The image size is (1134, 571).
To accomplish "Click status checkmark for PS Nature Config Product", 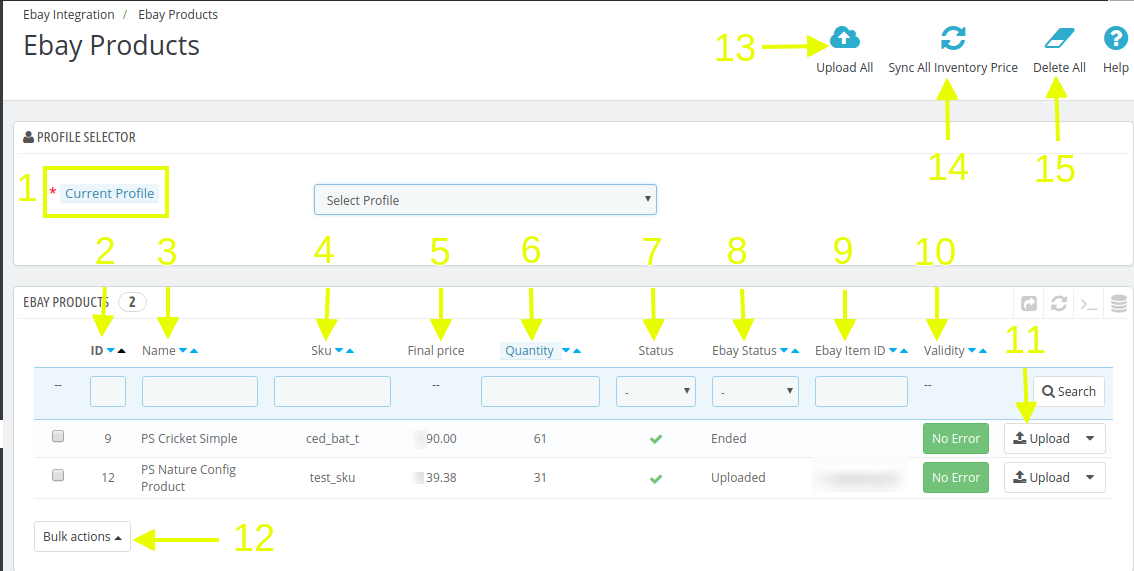I will click(x=656, y=478).
